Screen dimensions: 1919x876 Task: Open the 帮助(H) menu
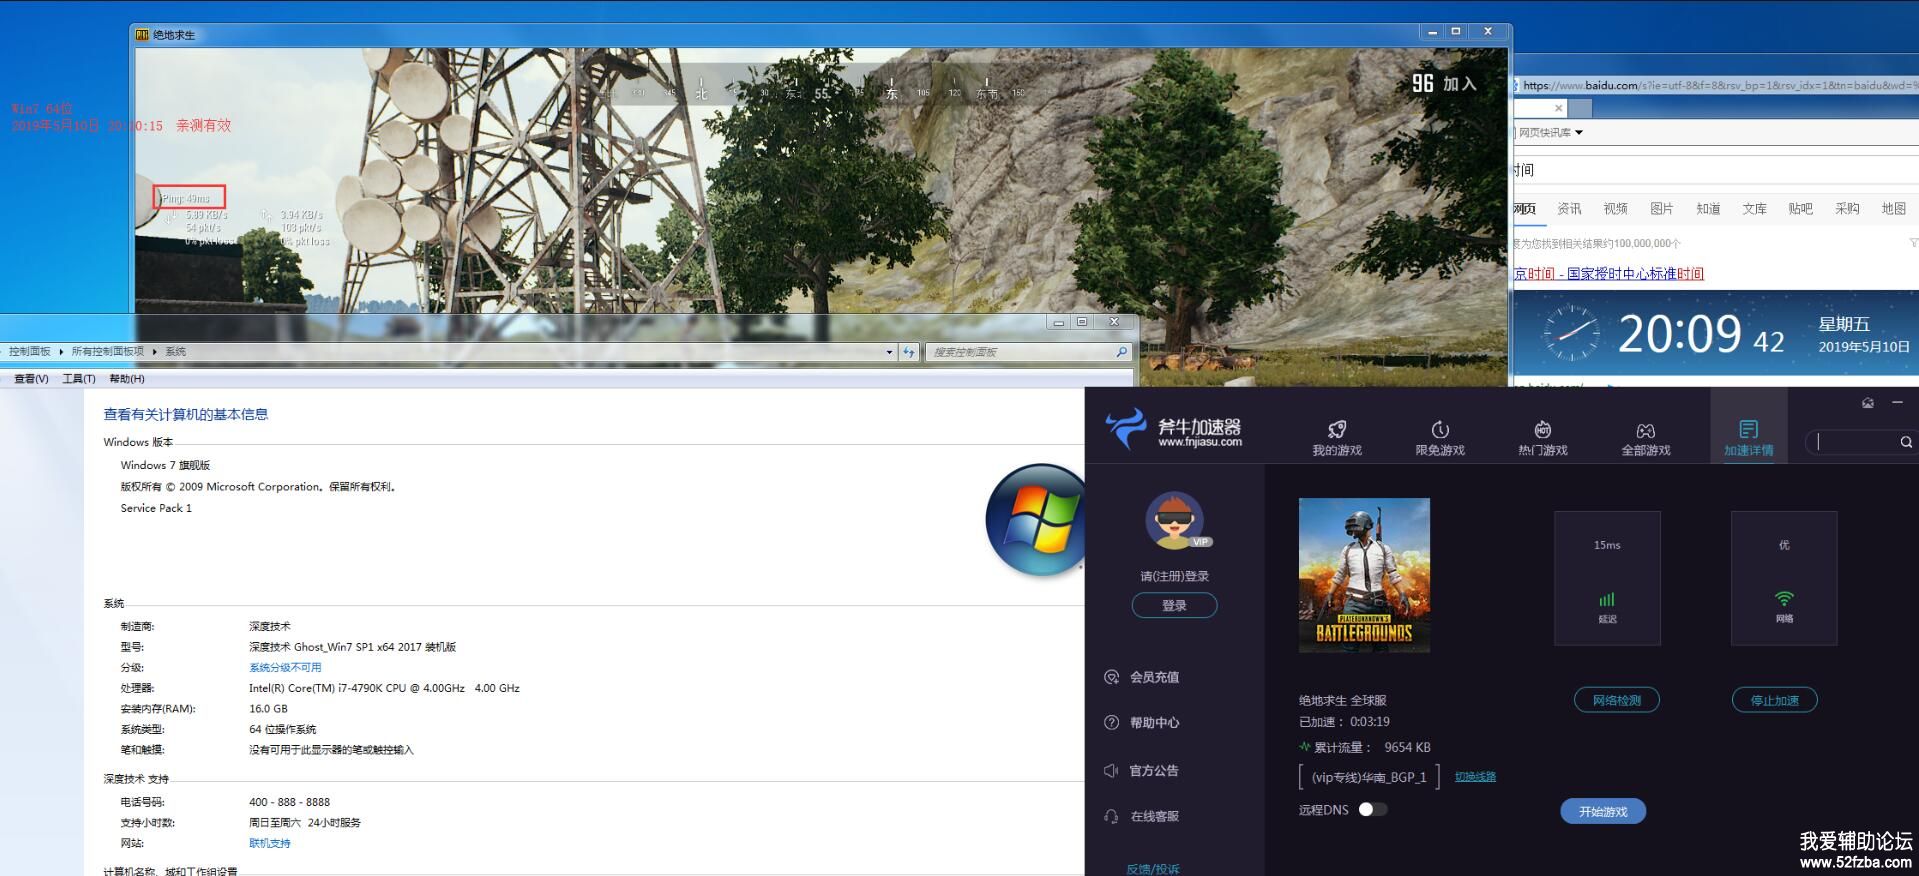pyautogui.click(x=127, y=379)
